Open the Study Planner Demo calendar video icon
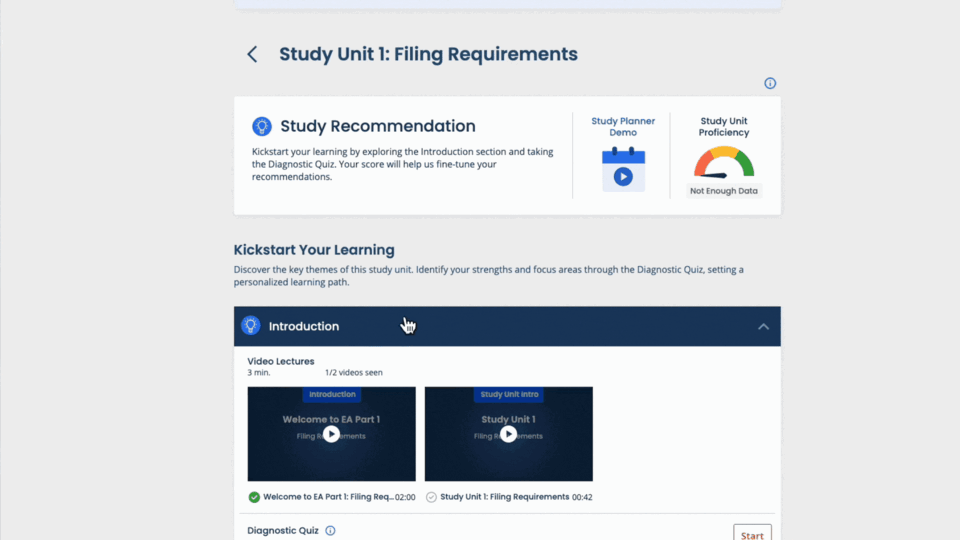The image size is (960, 540). (623, 168)
